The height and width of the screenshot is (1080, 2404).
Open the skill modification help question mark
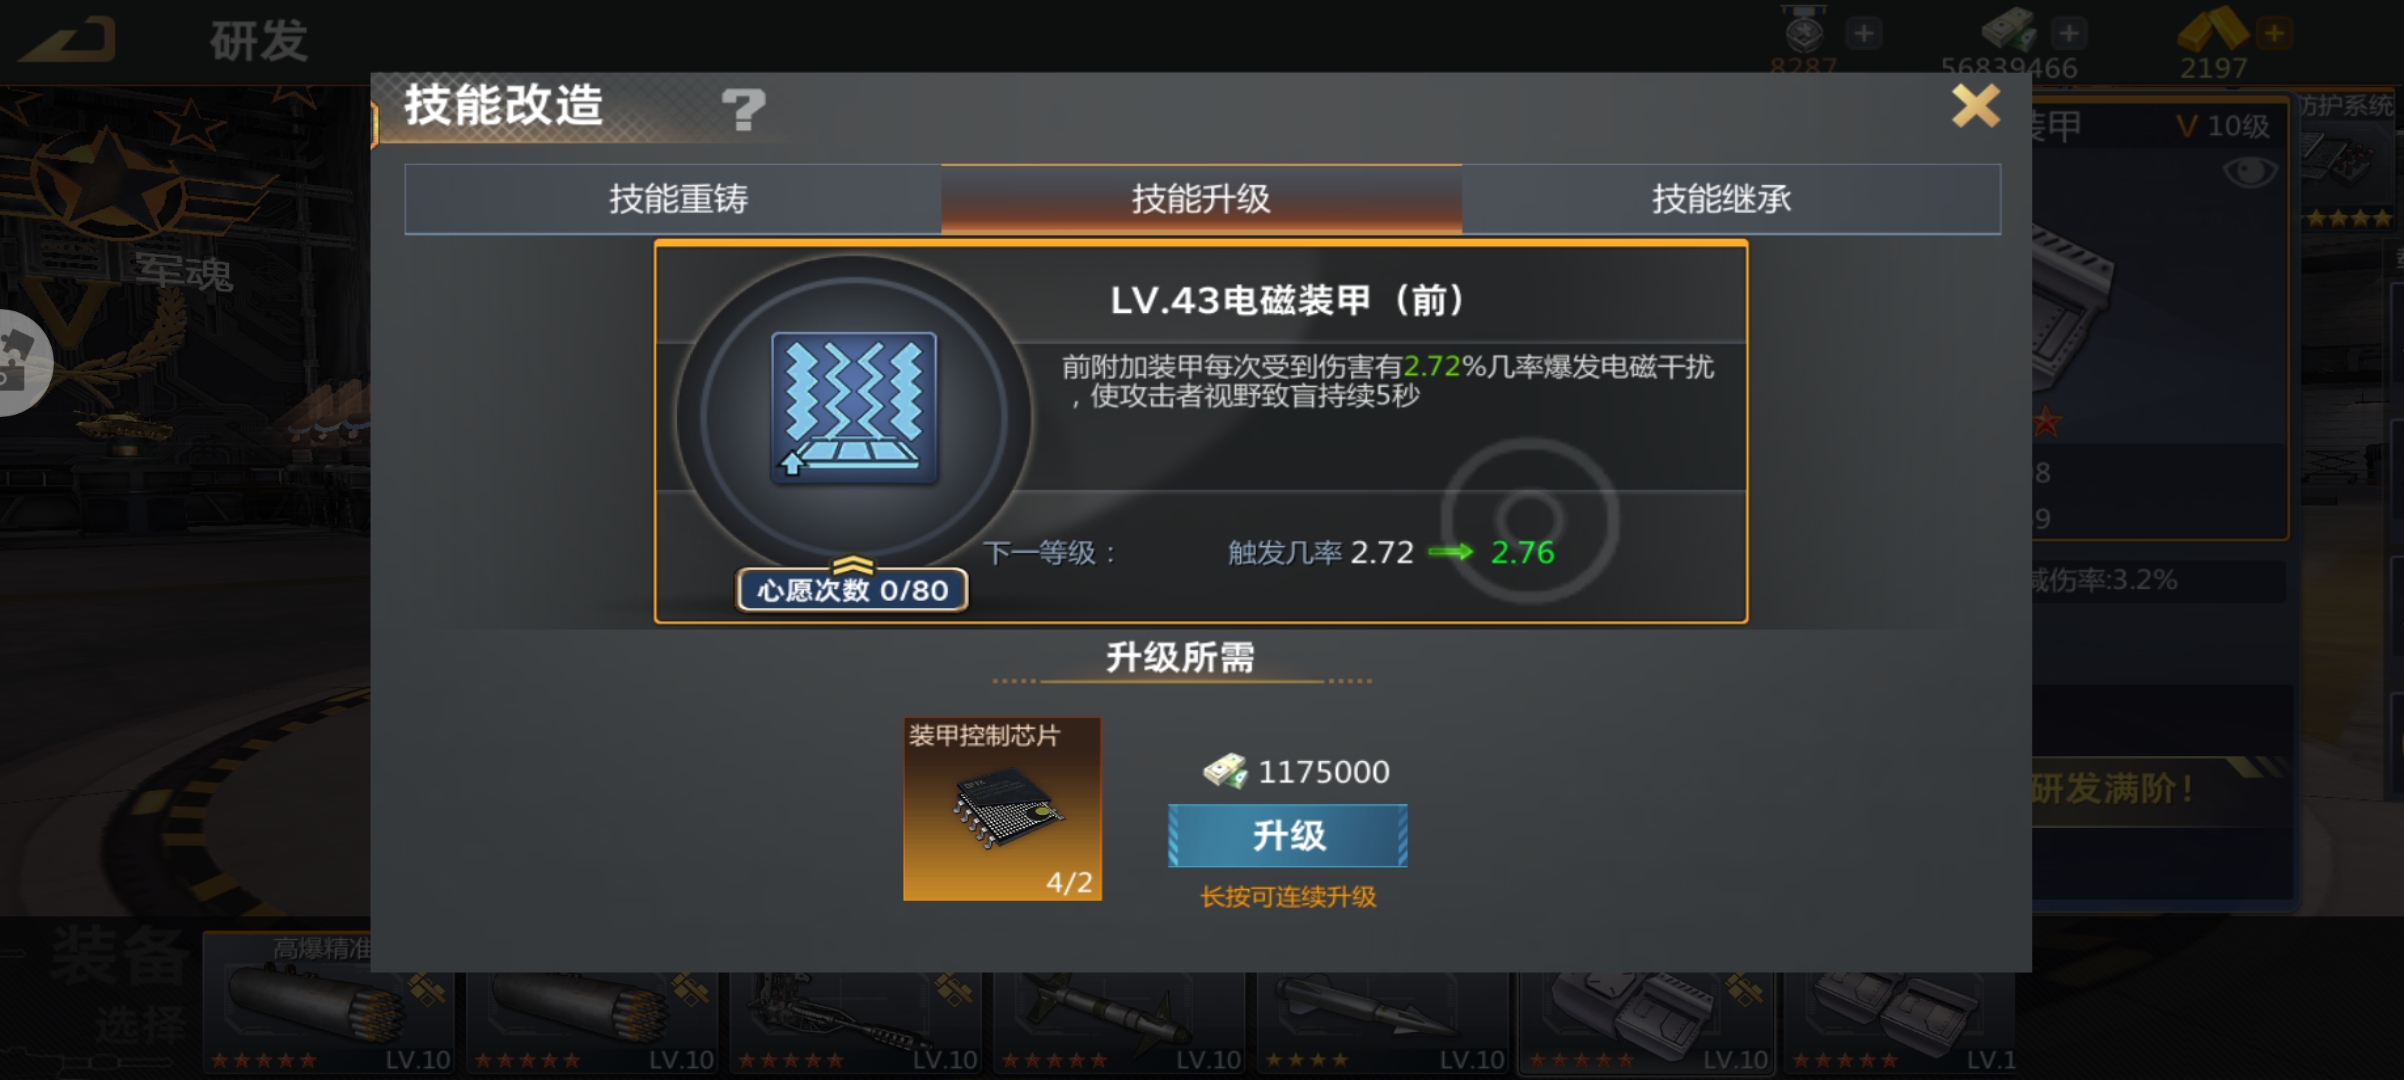(743, 108)
